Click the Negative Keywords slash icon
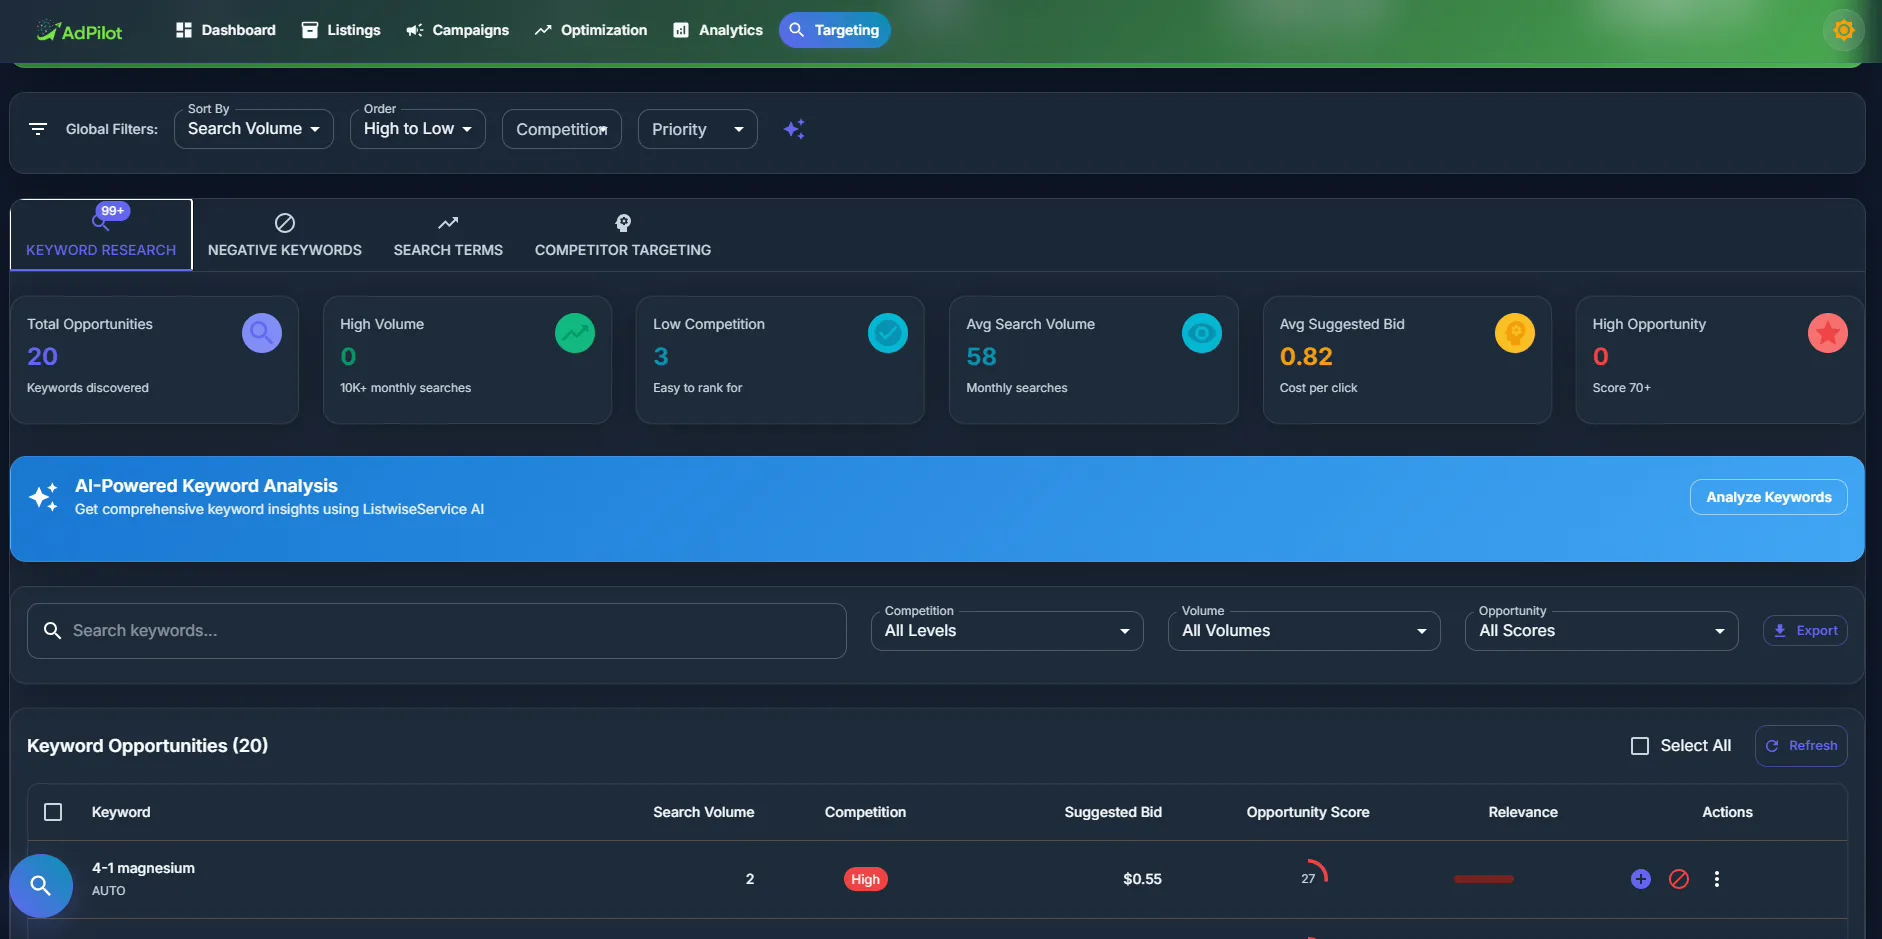The height and width of the screenshot is (939, 1882). coord(285,223)
